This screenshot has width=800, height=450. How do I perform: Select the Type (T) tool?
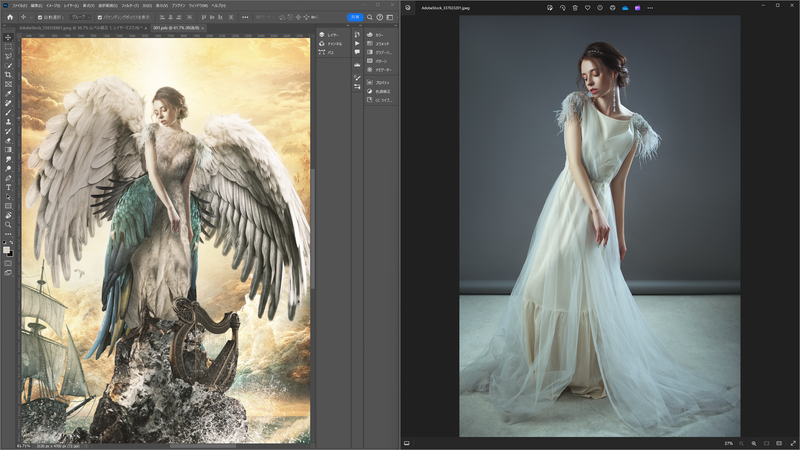pos(8,187)
